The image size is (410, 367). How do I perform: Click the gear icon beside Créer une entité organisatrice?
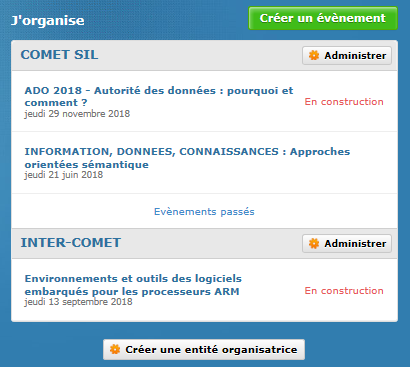point(115,349)
